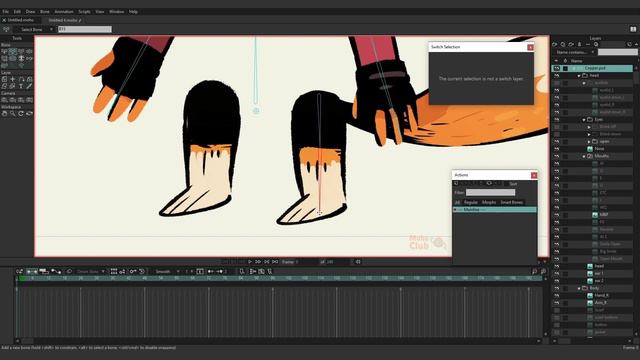Click the Channels timeline mode icon
The height and width of the screenshot is (360, 640).
click(31, 271)
